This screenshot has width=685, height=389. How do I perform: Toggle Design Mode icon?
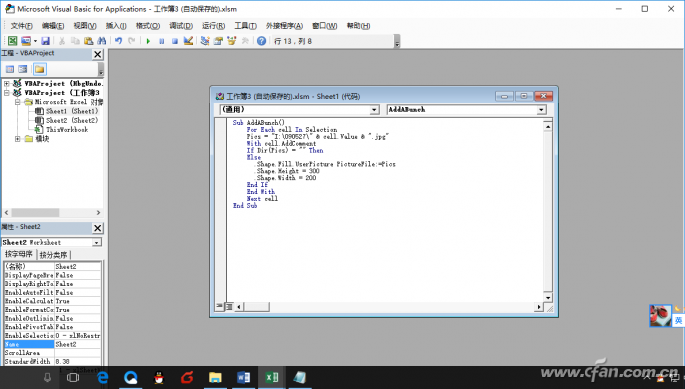coord(188,41)
